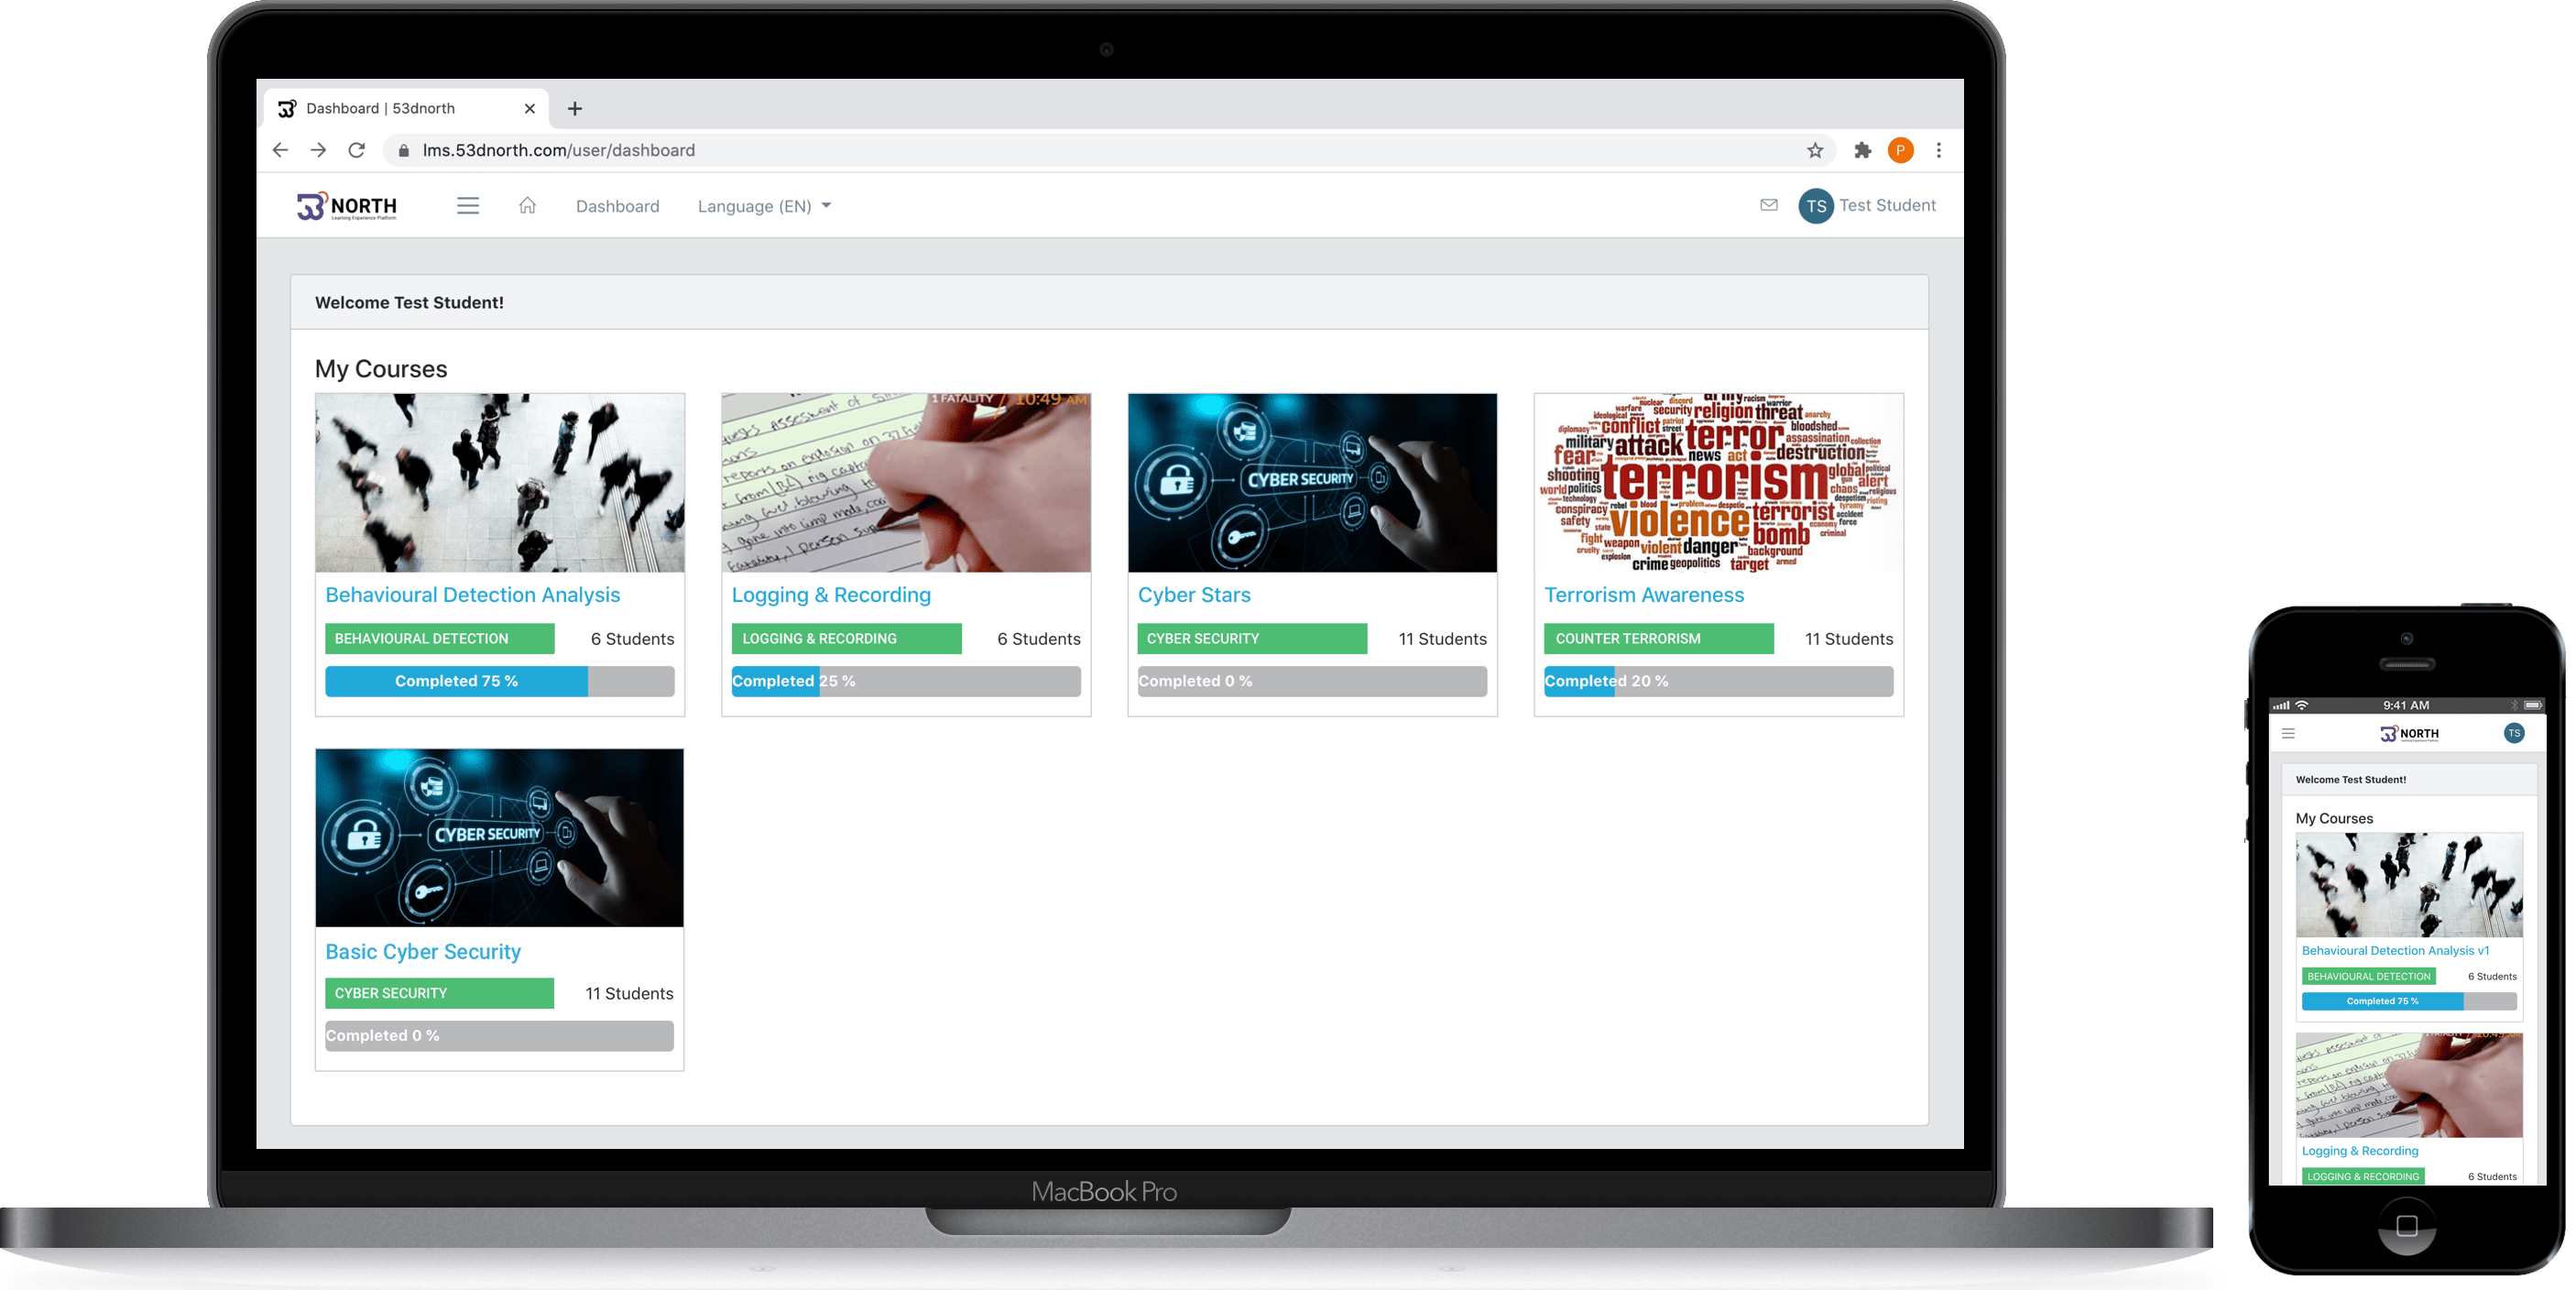
Task: Click Dashboard in the navigation bar
Action: 617,206
